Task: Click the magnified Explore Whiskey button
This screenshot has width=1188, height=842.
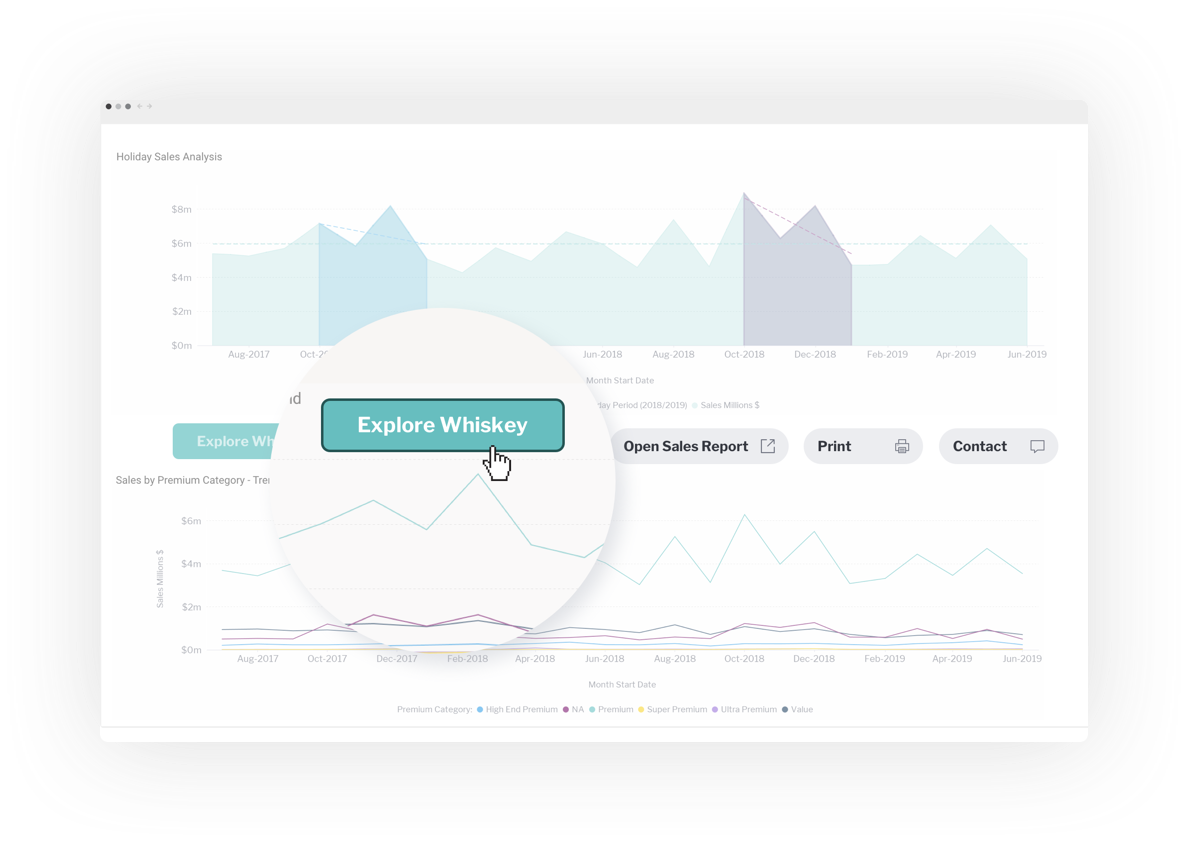Action: 442,425
